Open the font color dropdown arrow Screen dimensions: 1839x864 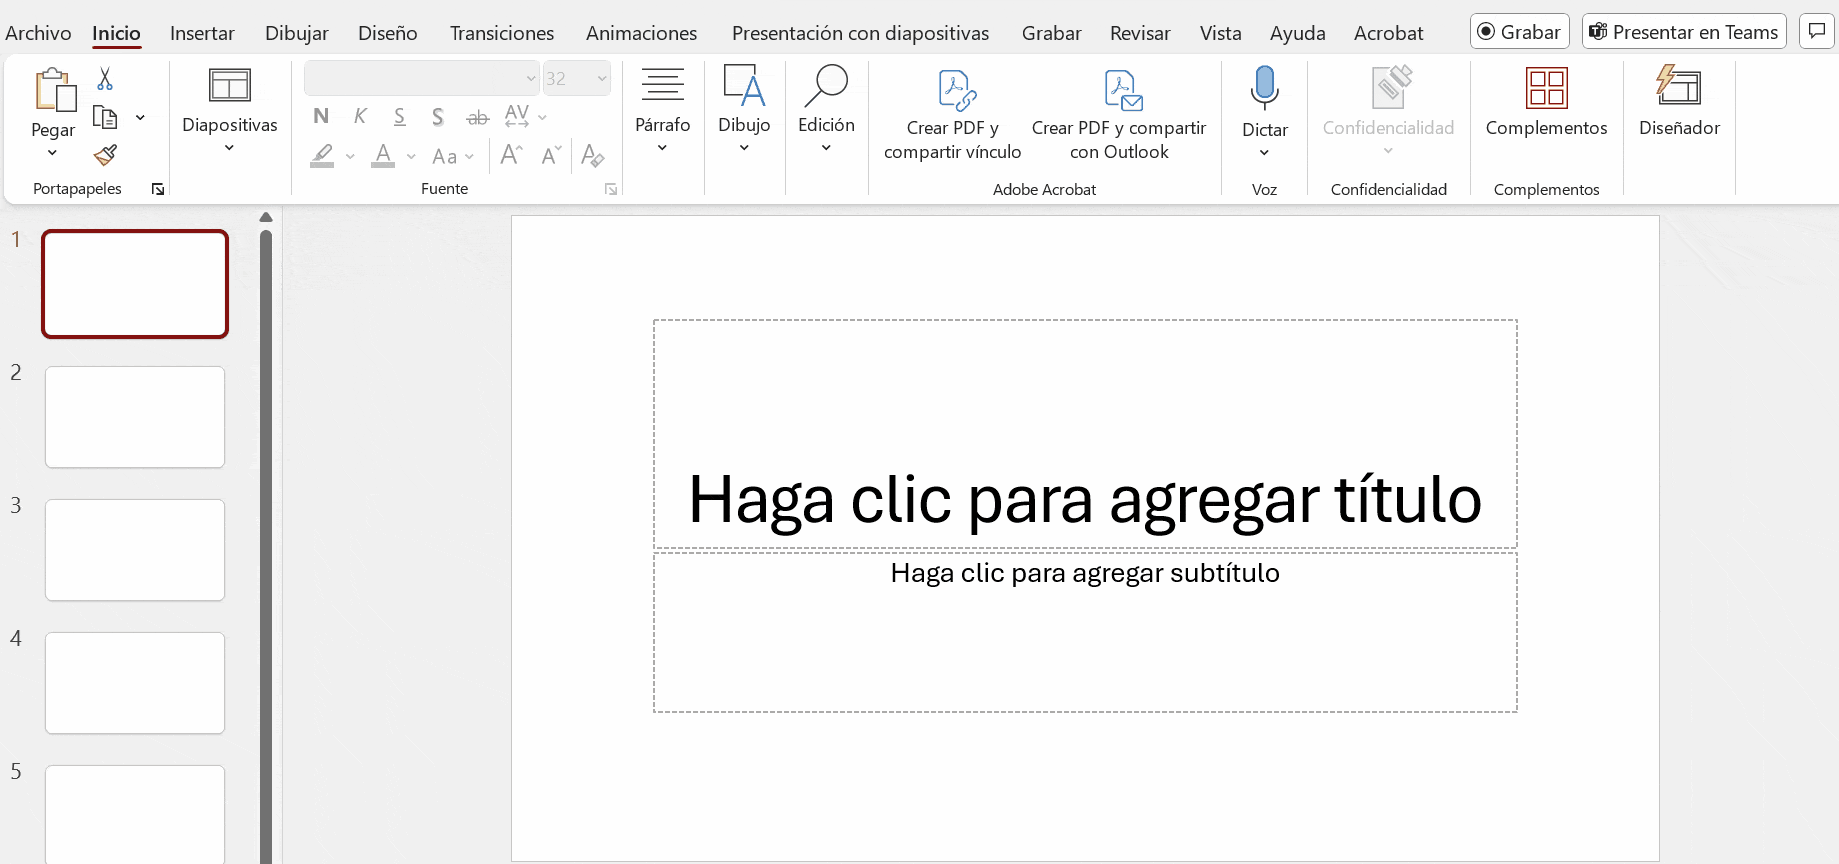point(411,157)
